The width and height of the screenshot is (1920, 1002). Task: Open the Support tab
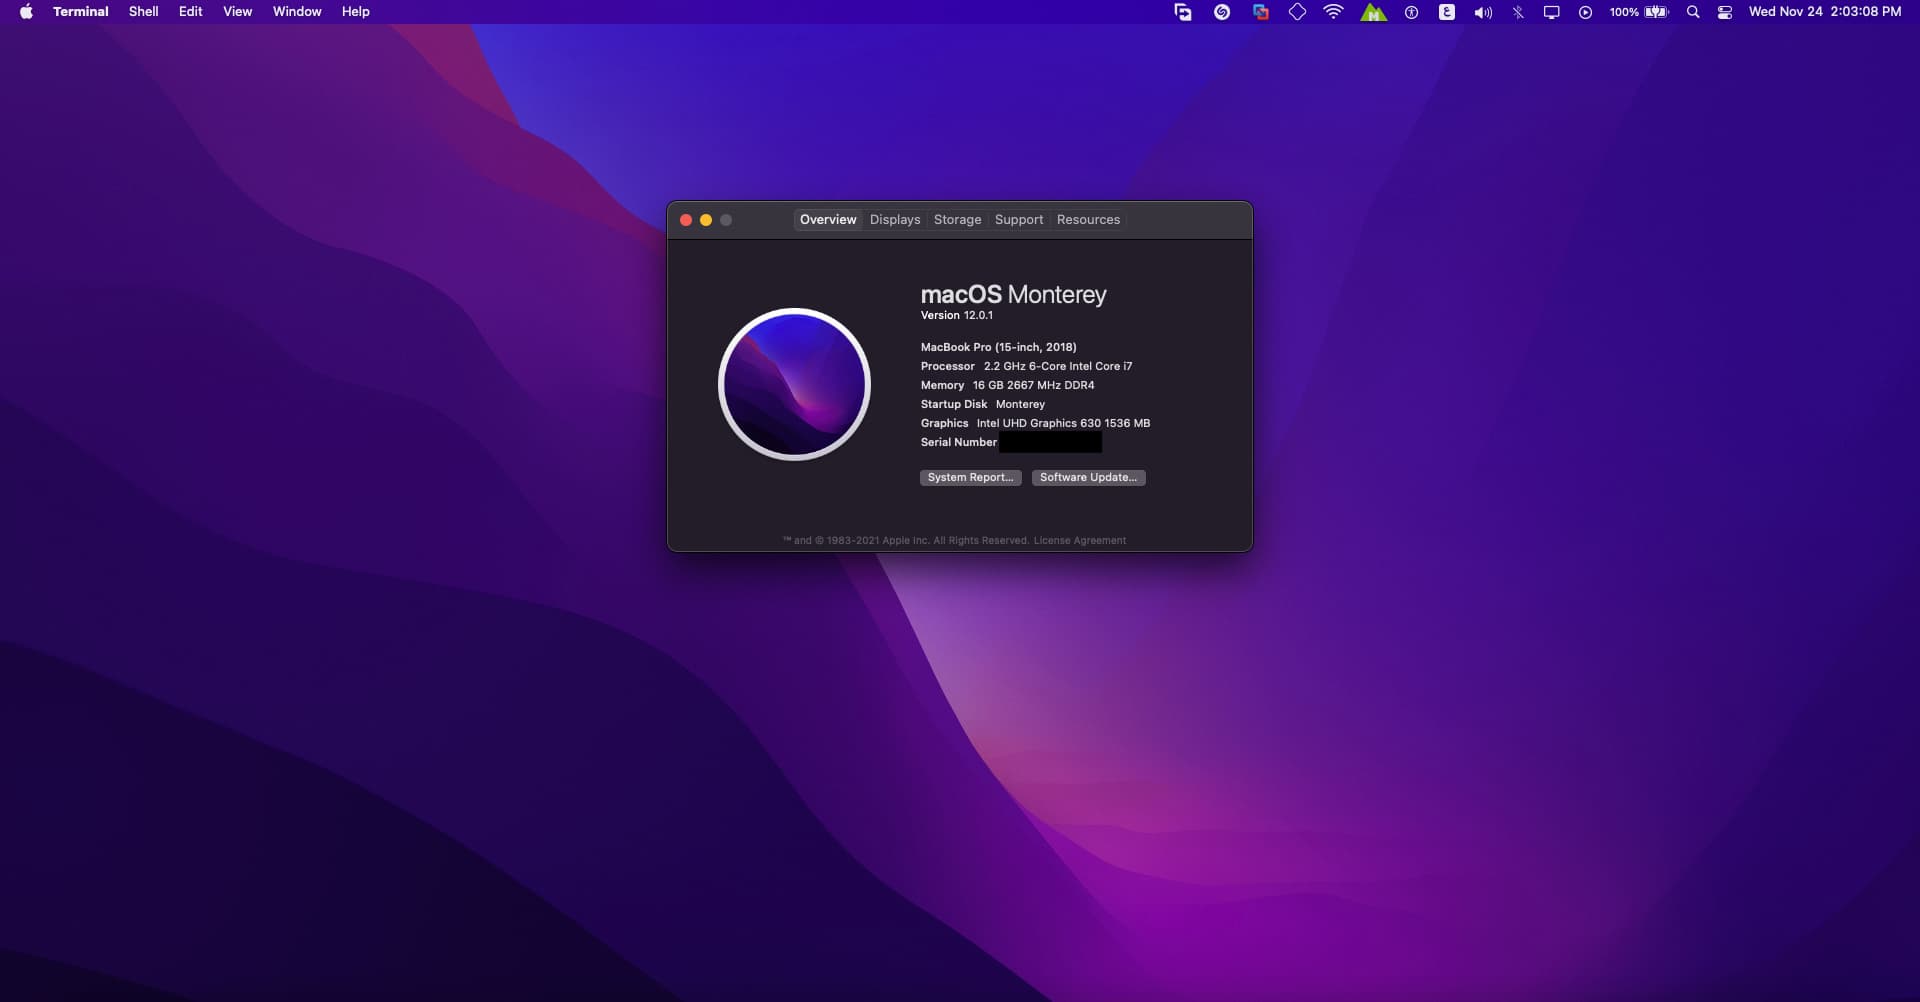(x=1018, y=220)
